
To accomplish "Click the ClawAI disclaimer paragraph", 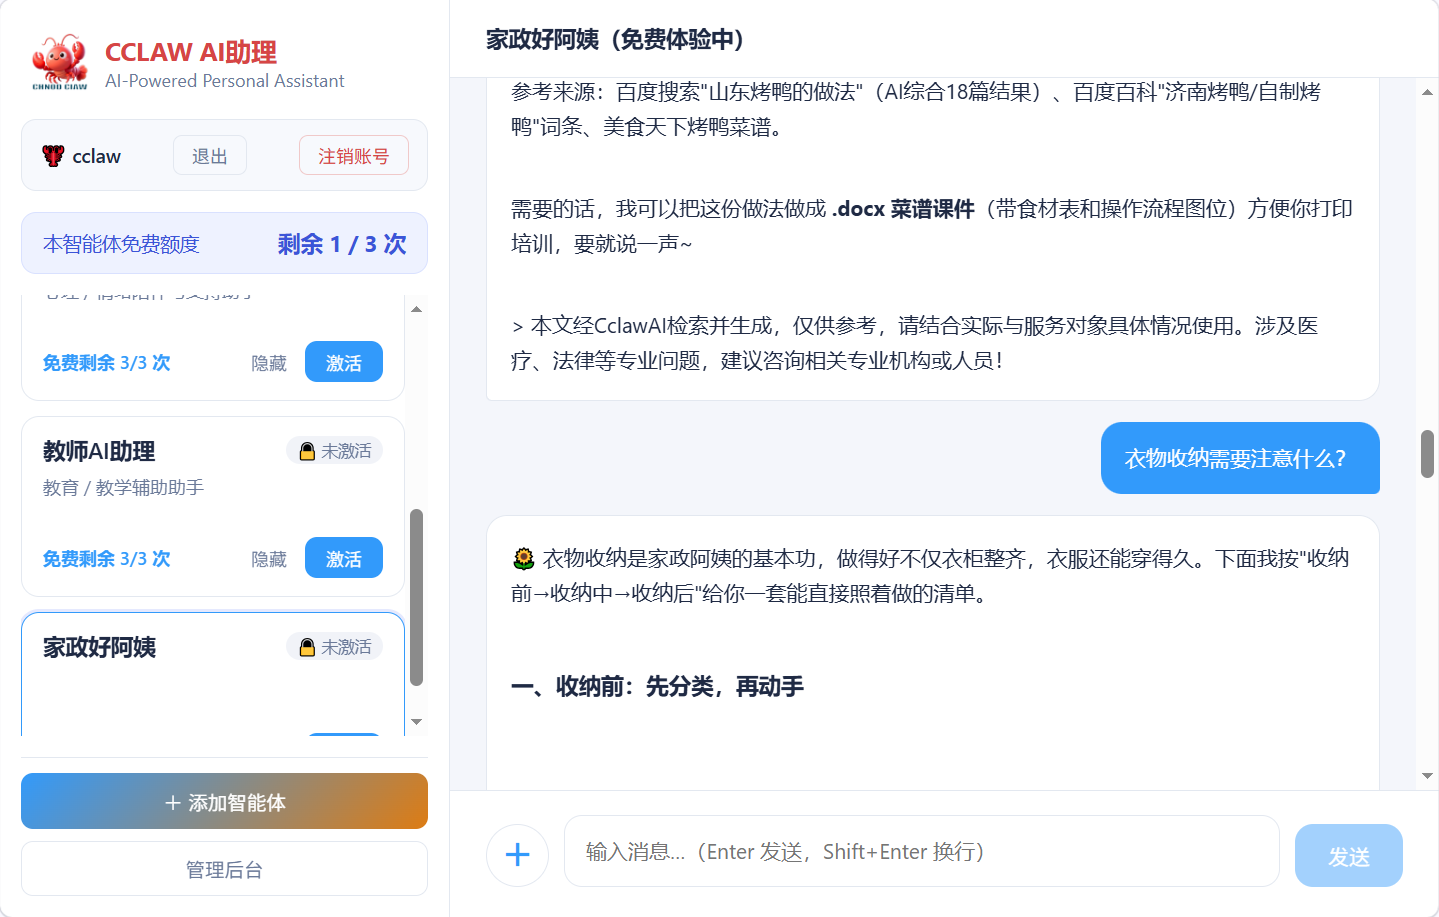I will tap(915, 343).
